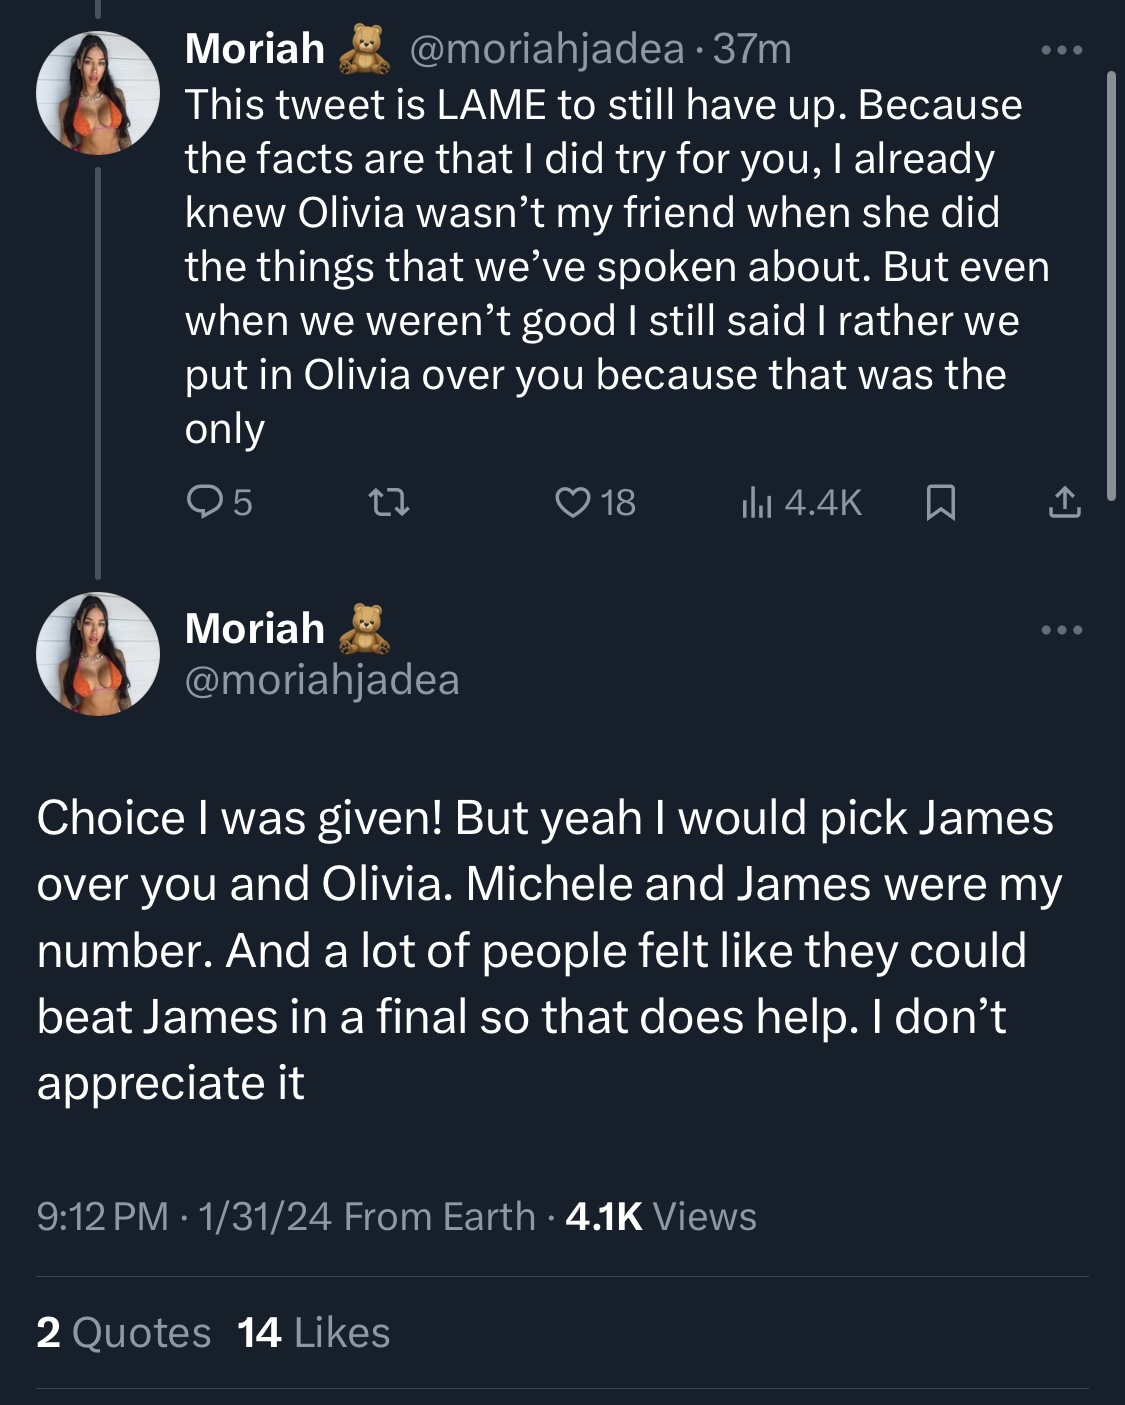Open more options for the 37m tweet
The height and width of the screenshot is (1405, 1125).
(1061, 50)
